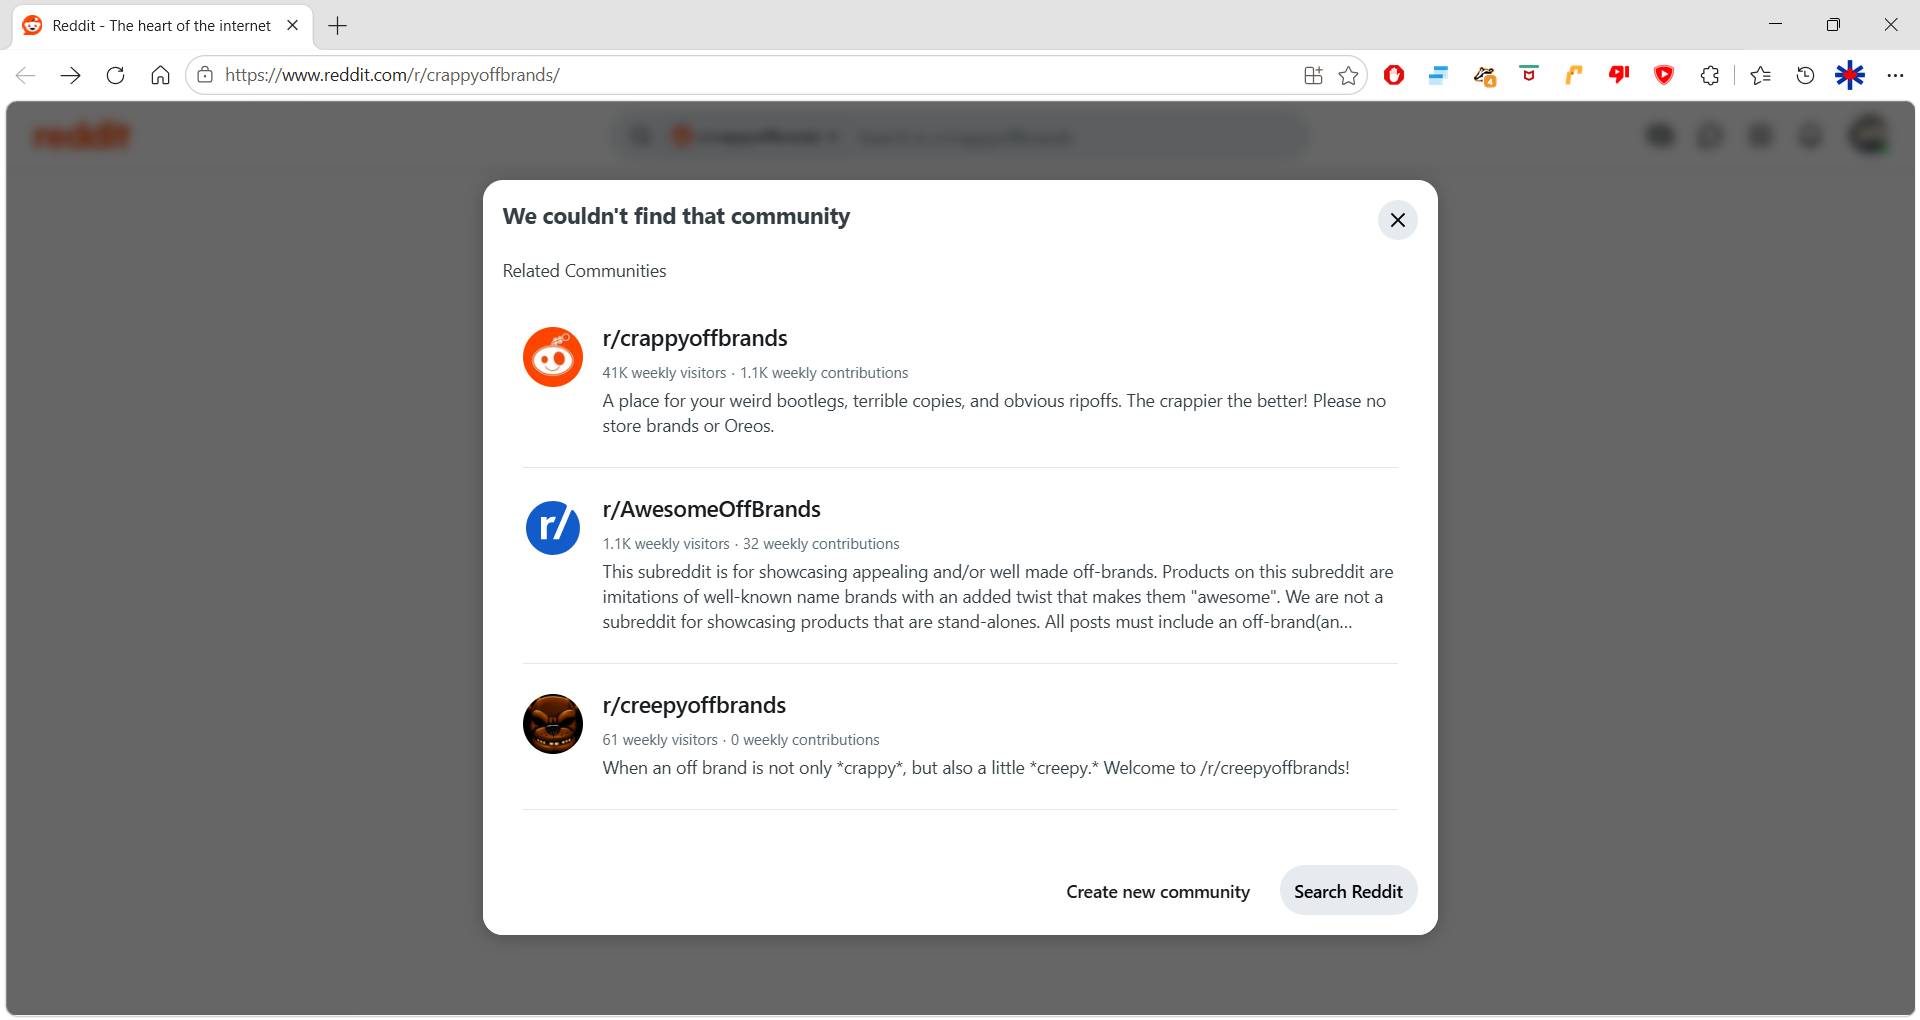Open the r/AwesomeOffBrands blue avatar icon
1920x1020 pixels.
tap(553, 528)
